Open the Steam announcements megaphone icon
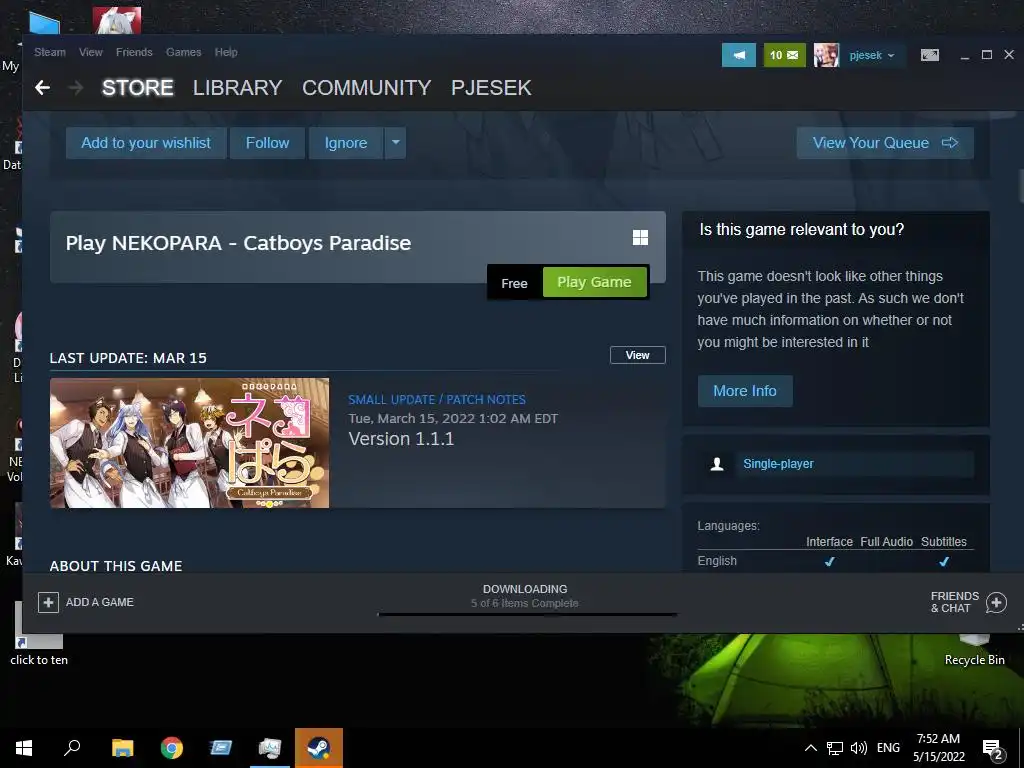The image size is (1024, 768). pyautogui.click(x=739, y=56)
